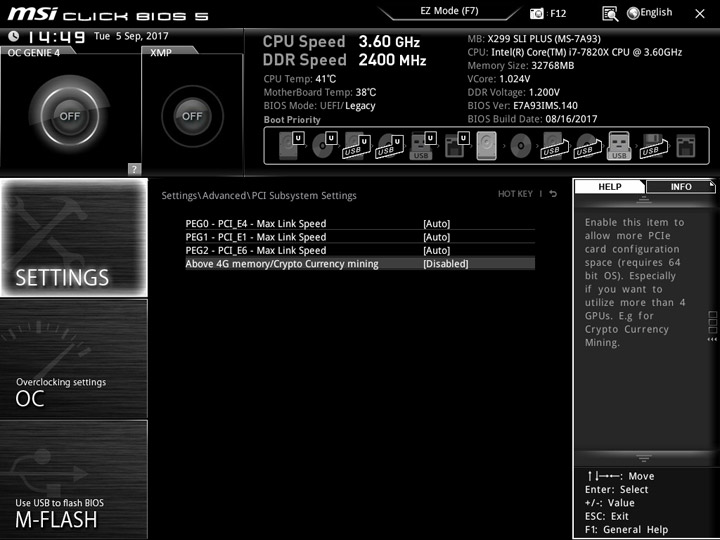Exit BIOS with the X close button

[x=700, y=14]
